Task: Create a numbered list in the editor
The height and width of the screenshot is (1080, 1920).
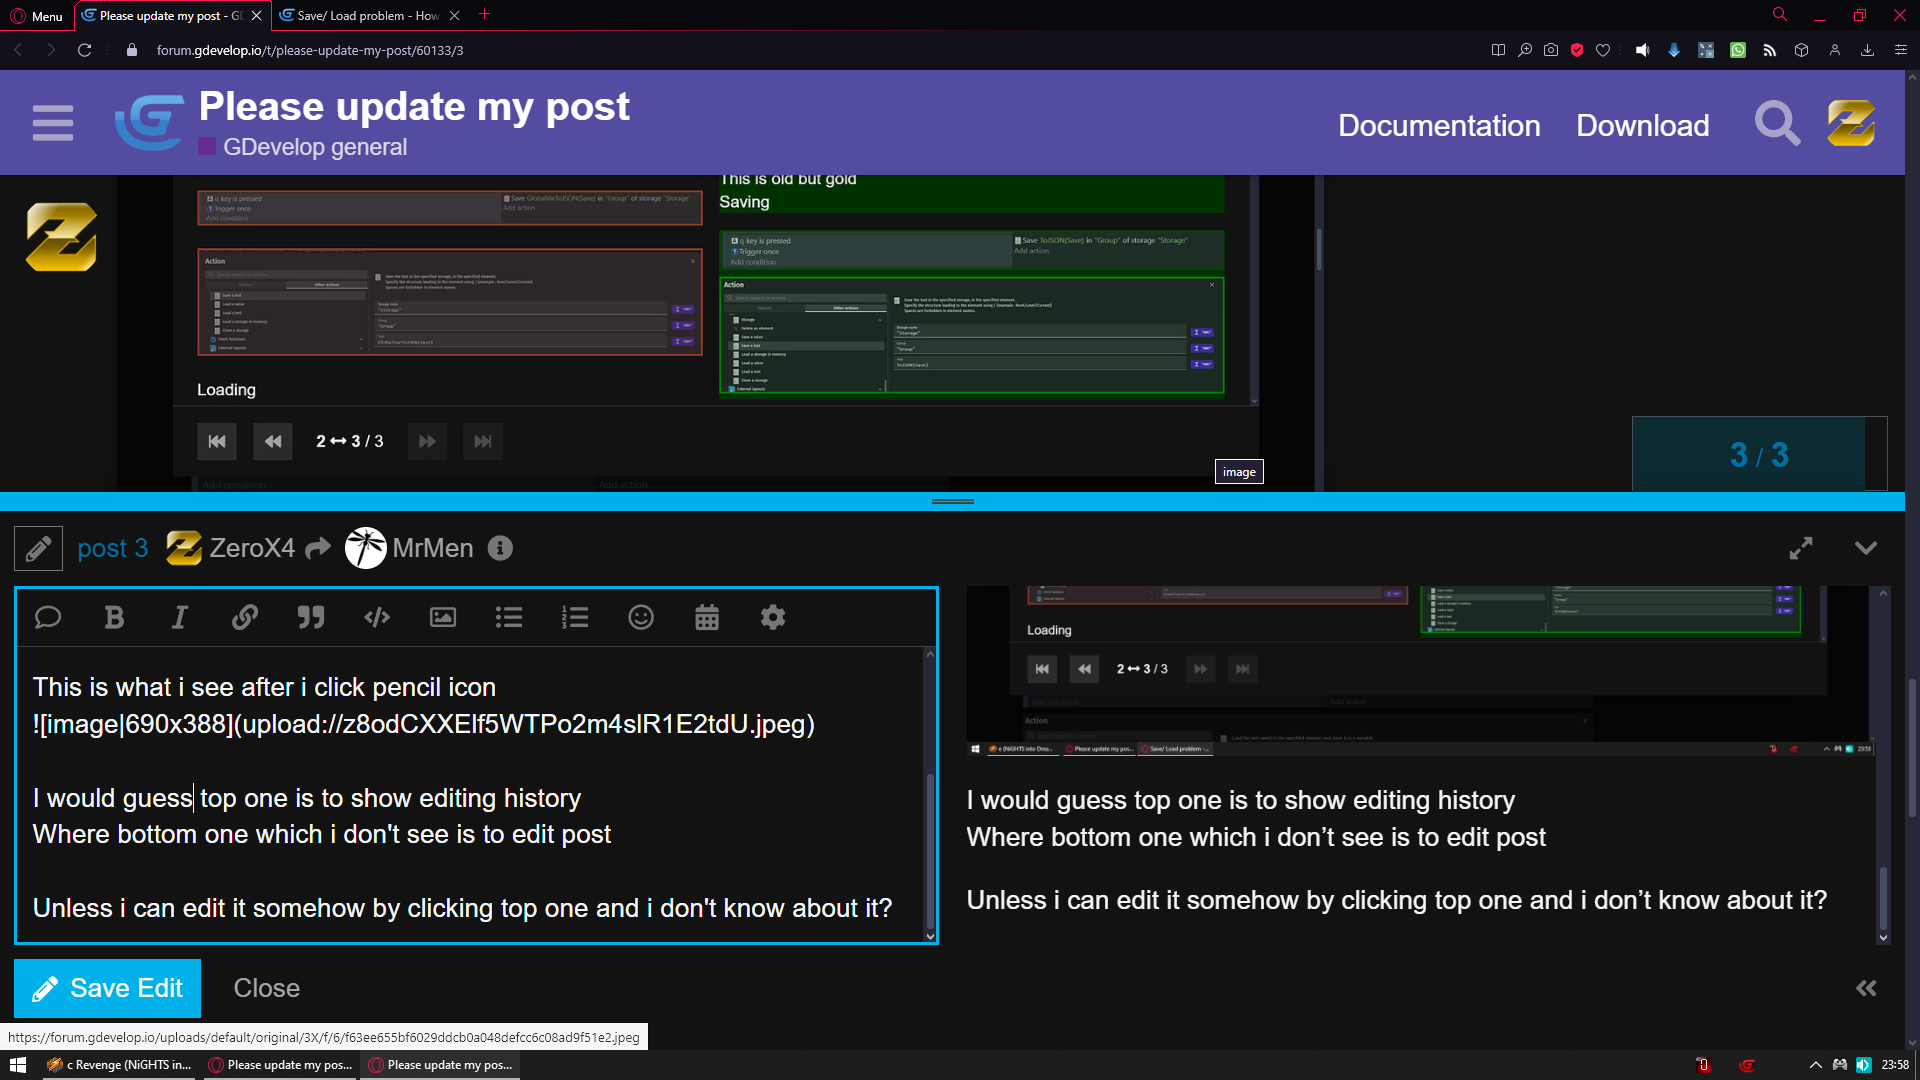Action: pos(575,617)
